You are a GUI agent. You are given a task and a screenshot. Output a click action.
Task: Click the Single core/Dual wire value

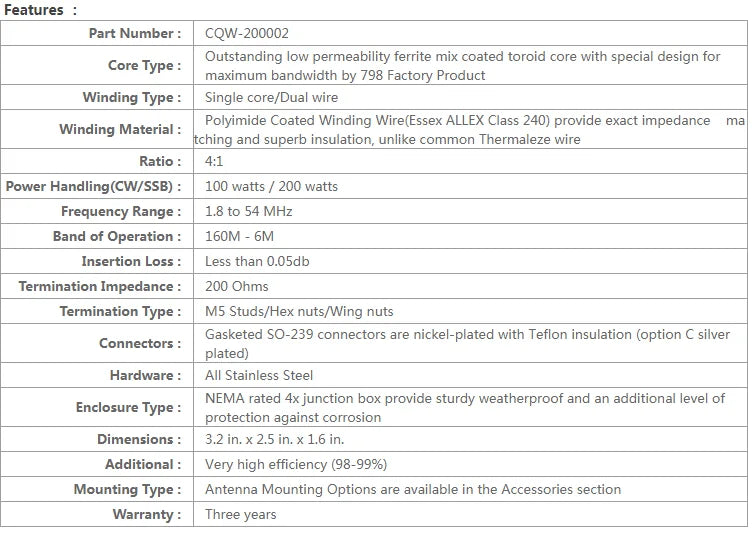(271, 97)
